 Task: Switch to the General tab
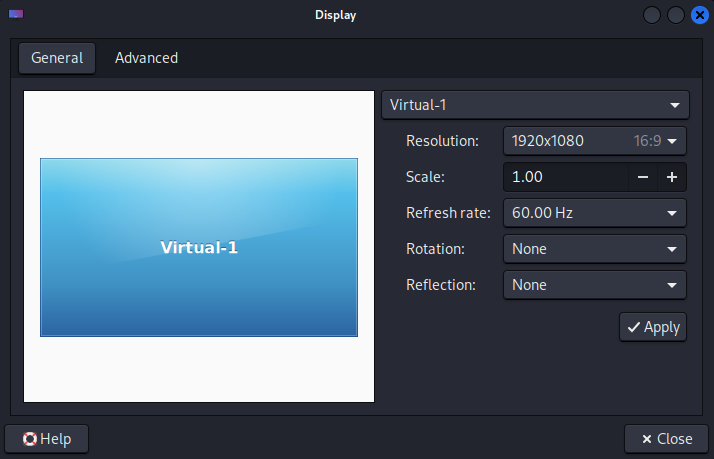57,58
